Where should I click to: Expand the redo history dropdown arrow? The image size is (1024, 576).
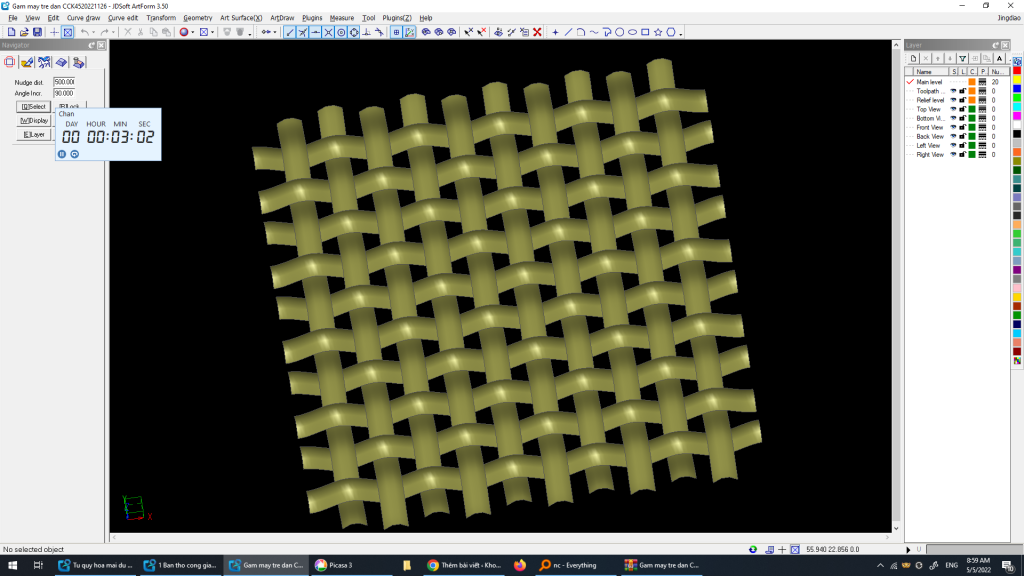coord(113,32)
